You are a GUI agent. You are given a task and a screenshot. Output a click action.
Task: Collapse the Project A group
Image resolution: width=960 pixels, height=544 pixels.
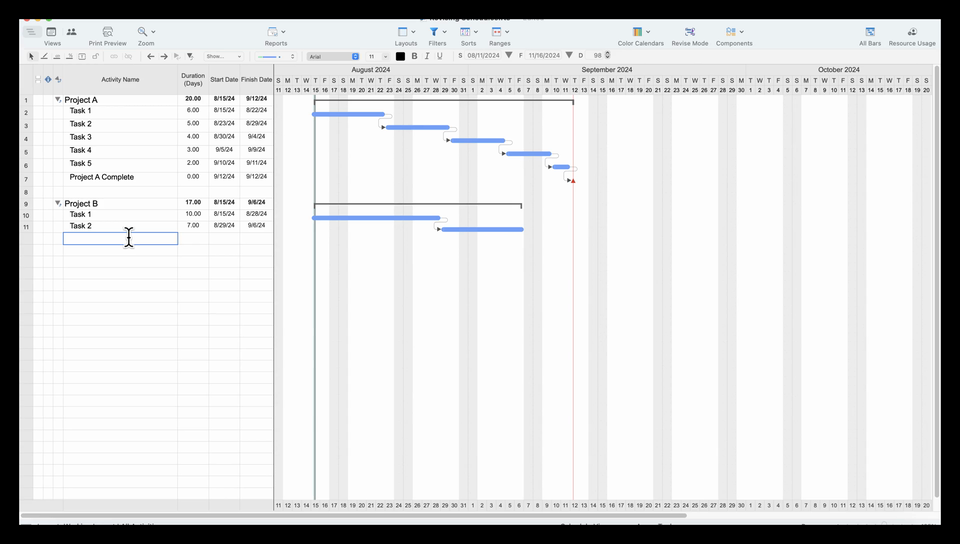[58, 99]
